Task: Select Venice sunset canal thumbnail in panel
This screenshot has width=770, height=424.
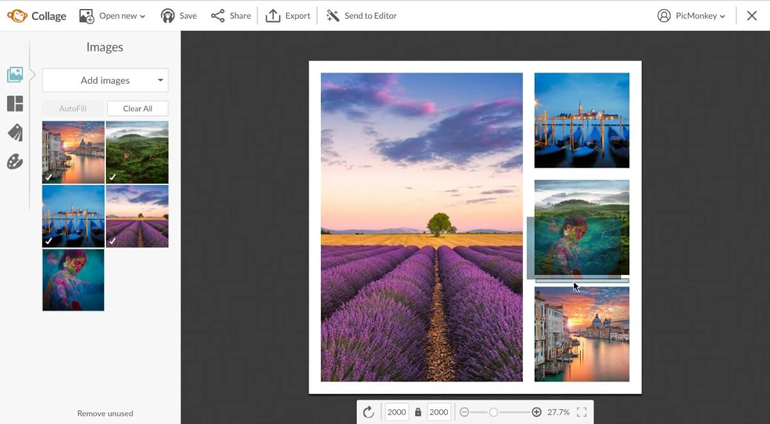Action: 73,152
